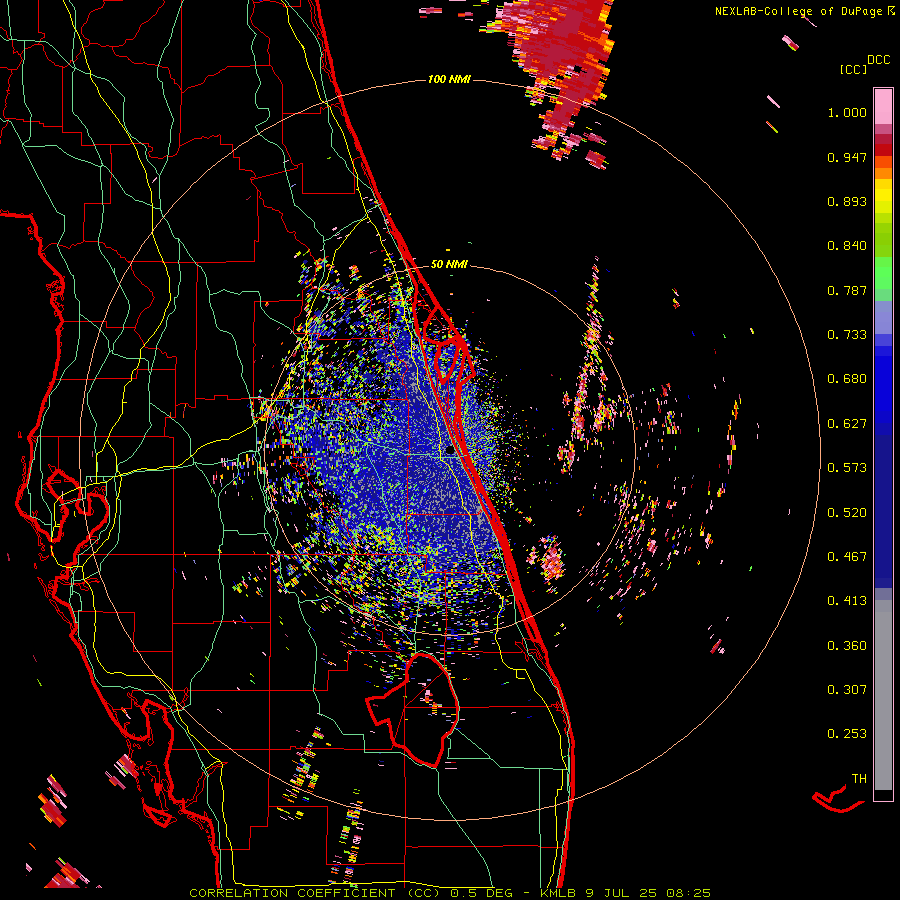Click the black radar site dot at map center
Screen dimensions: 900x900
449,451
